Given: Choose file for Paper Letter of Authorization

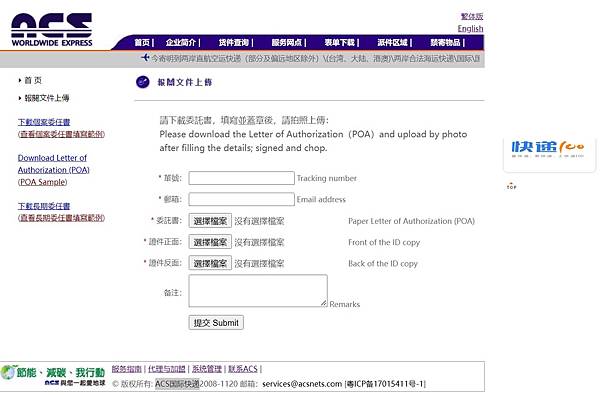Looking at the screenshot, I should tap(210, 221).
